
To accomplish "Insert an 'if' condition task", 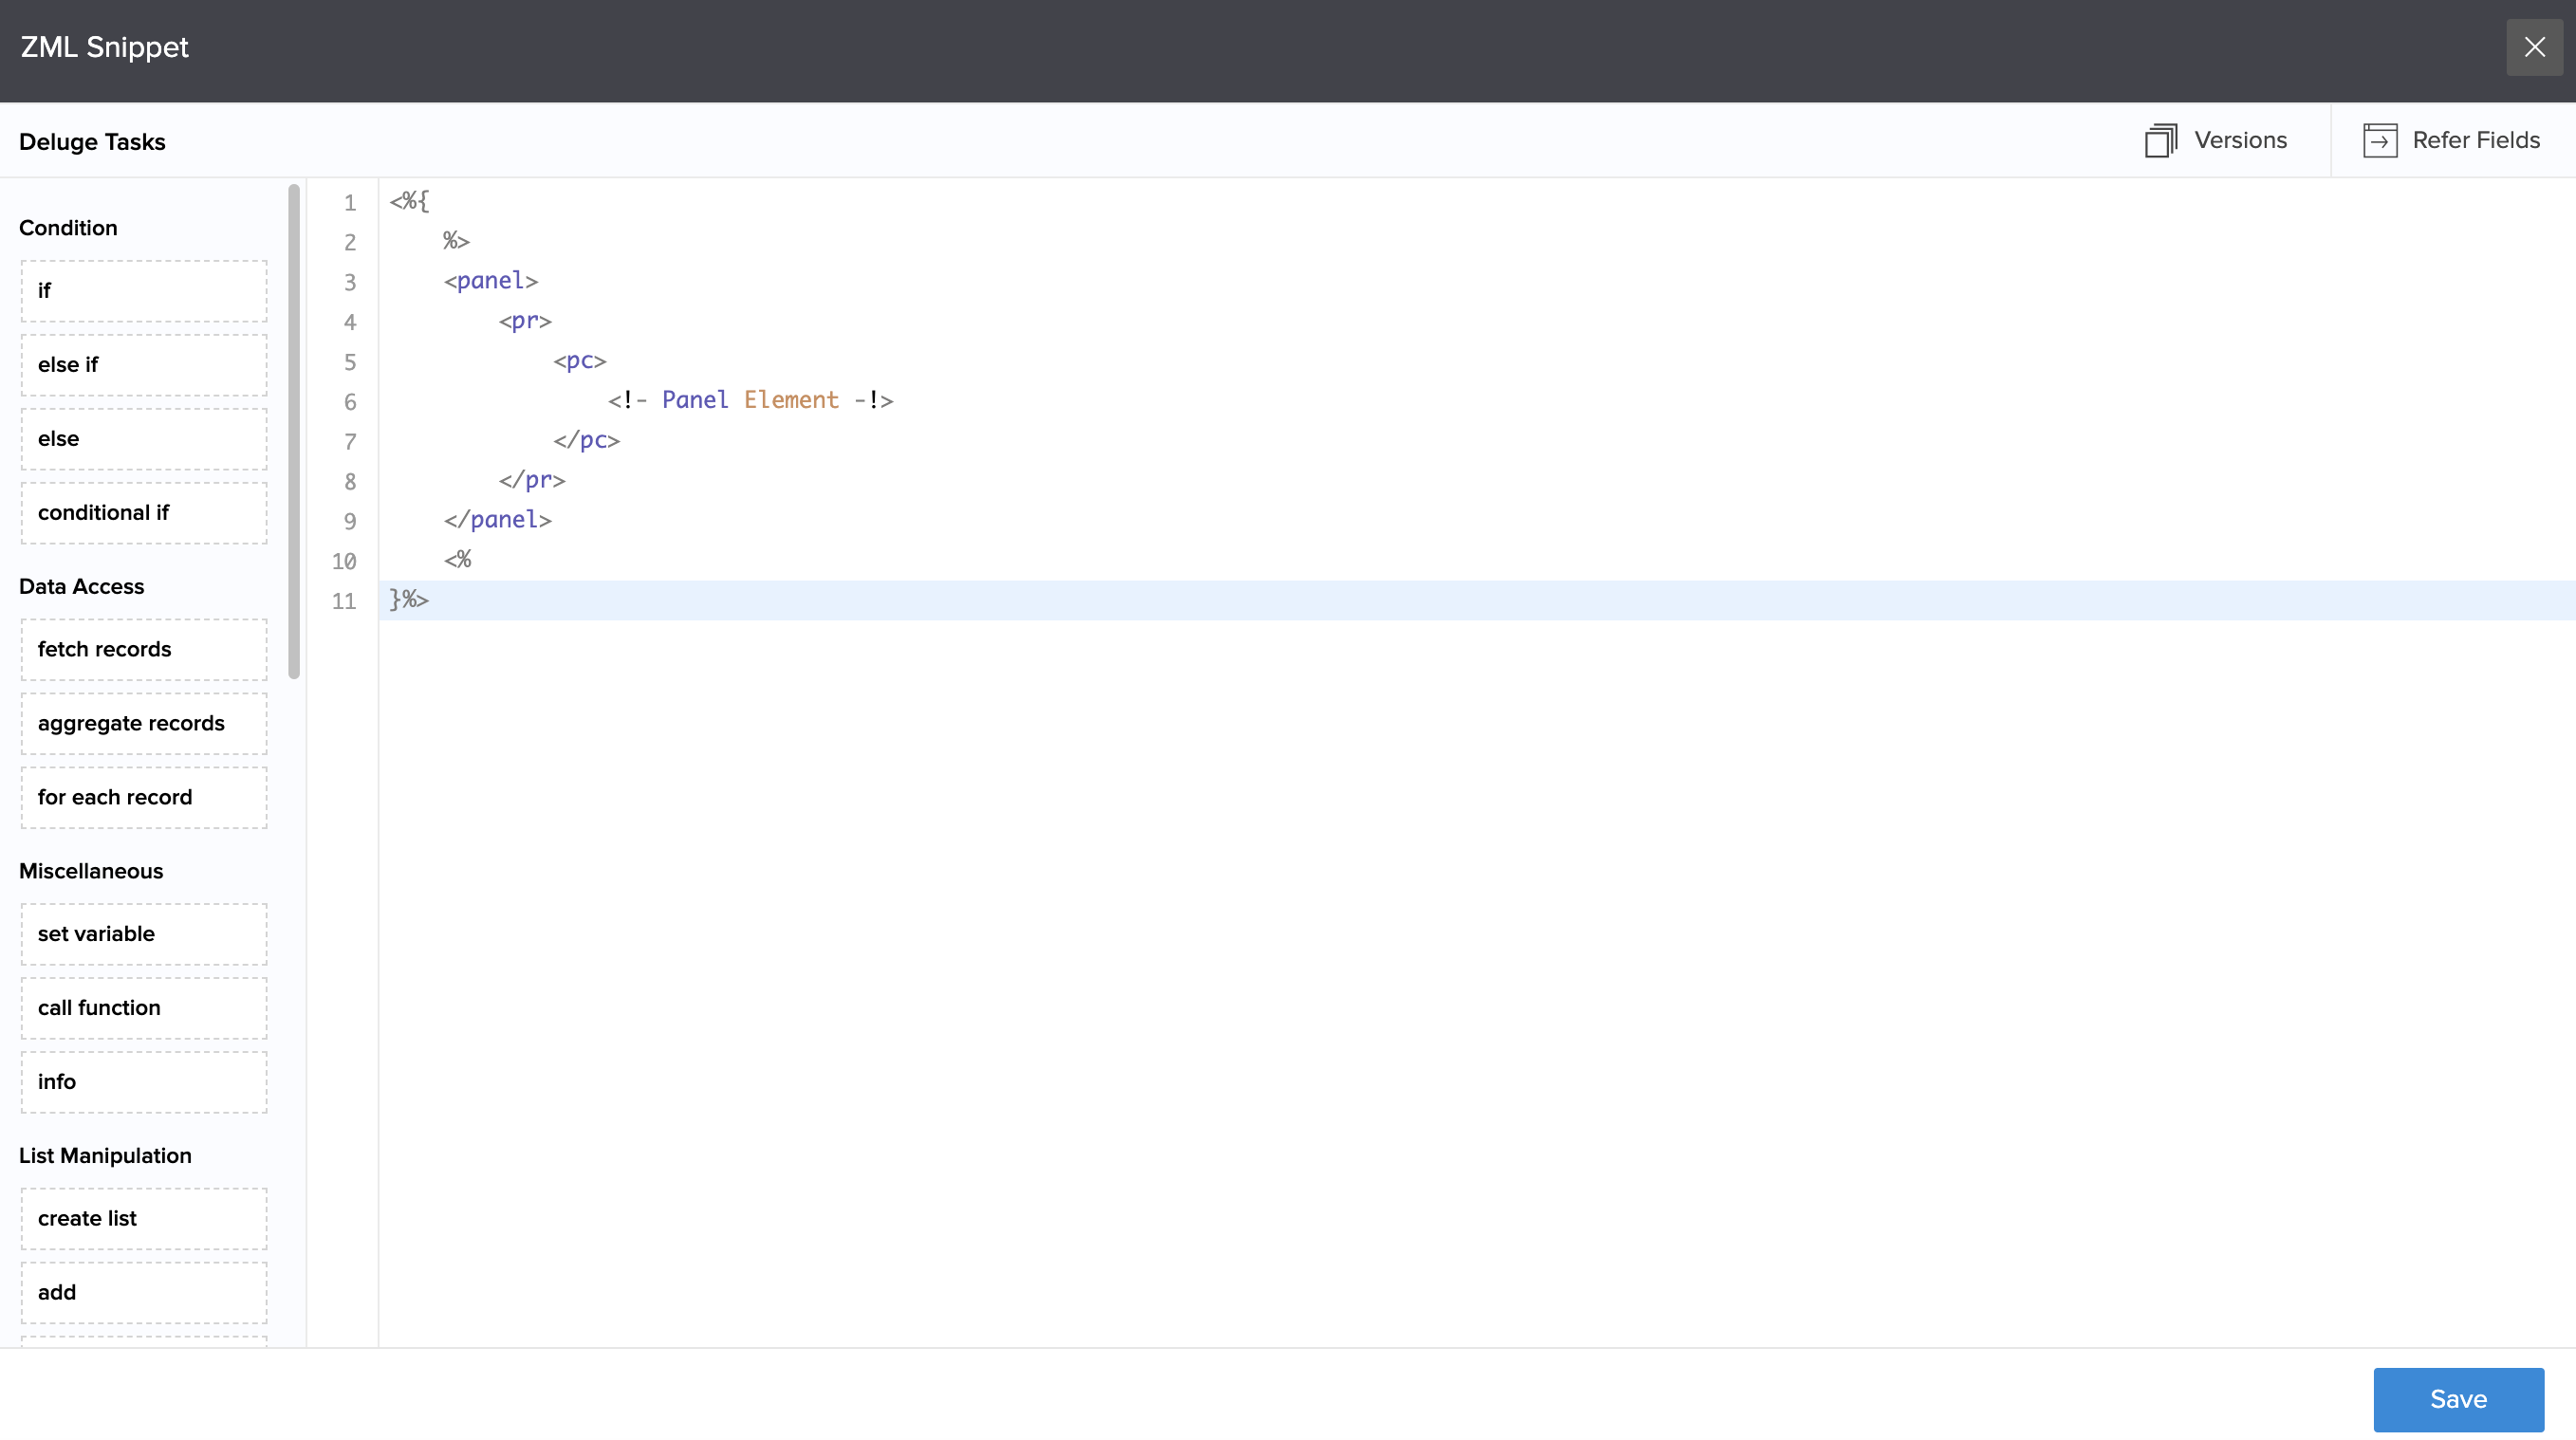I will coord(144,291).
